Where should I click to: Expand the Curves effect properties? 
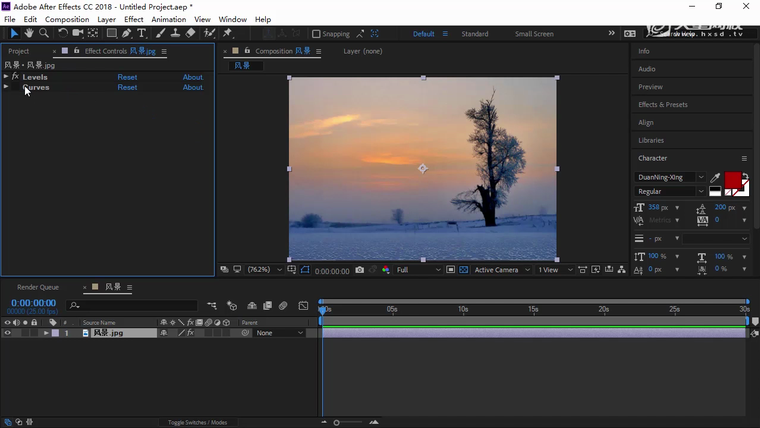click(6, 87)
